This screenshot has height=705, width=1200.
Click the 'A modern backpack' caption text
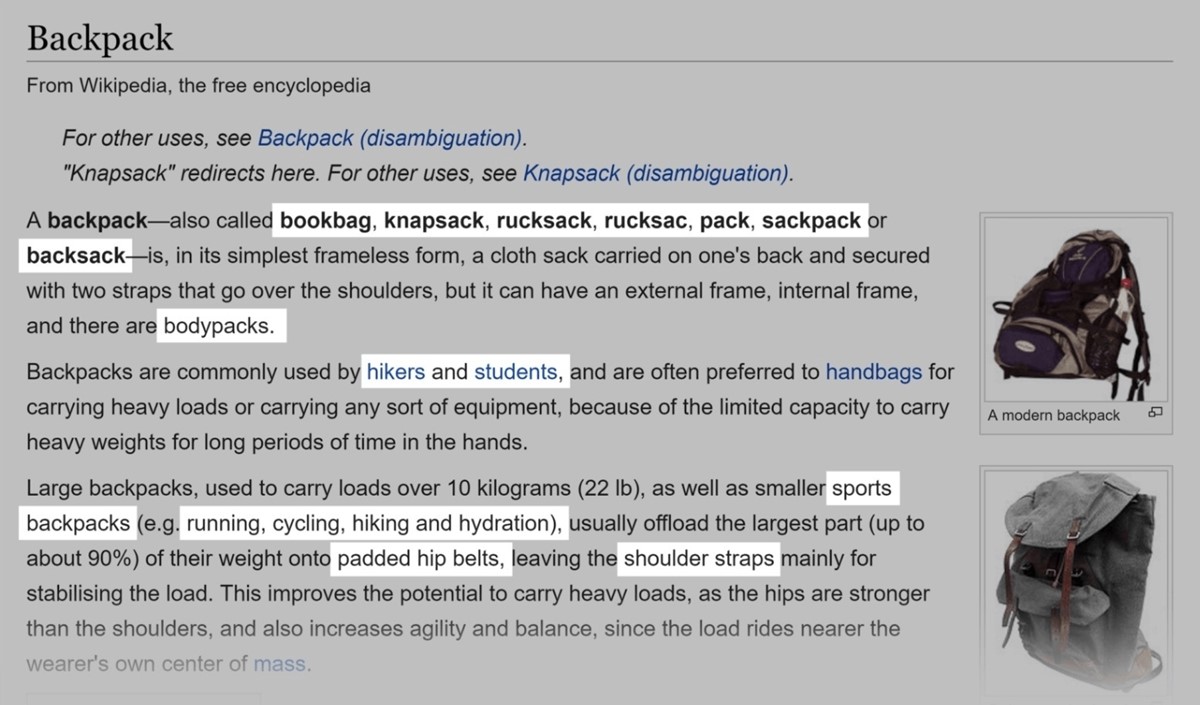pyautogui.click(x=1053, y=415)
